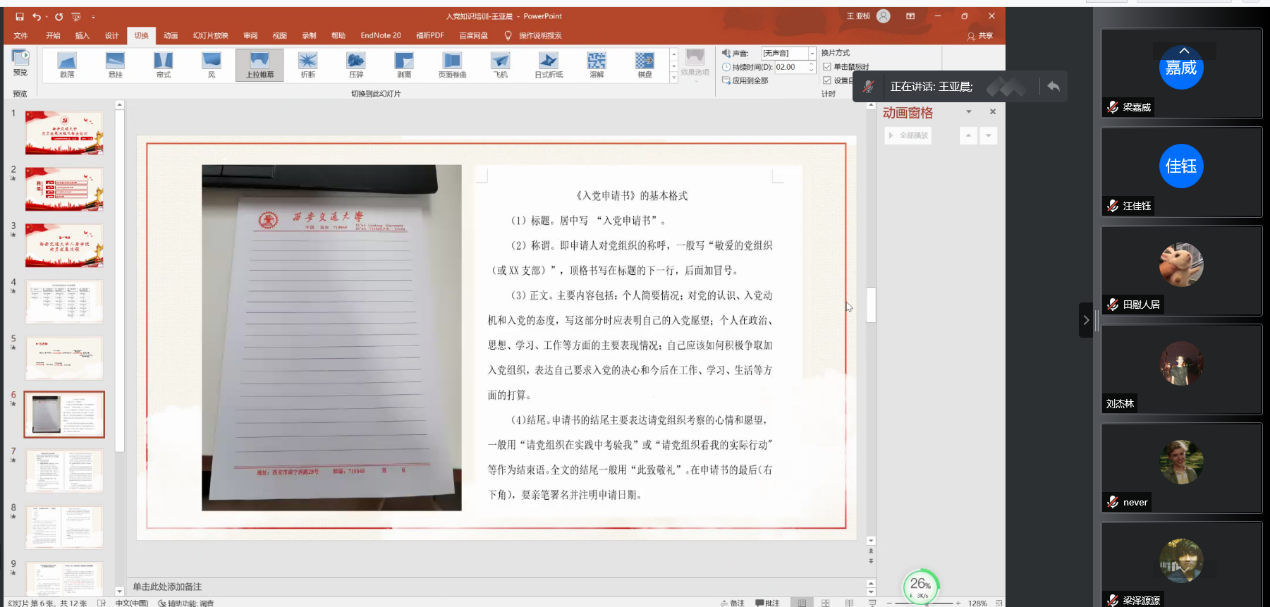Choose the 页面卷曲 (Page Curl) transition

pos(452,63)
